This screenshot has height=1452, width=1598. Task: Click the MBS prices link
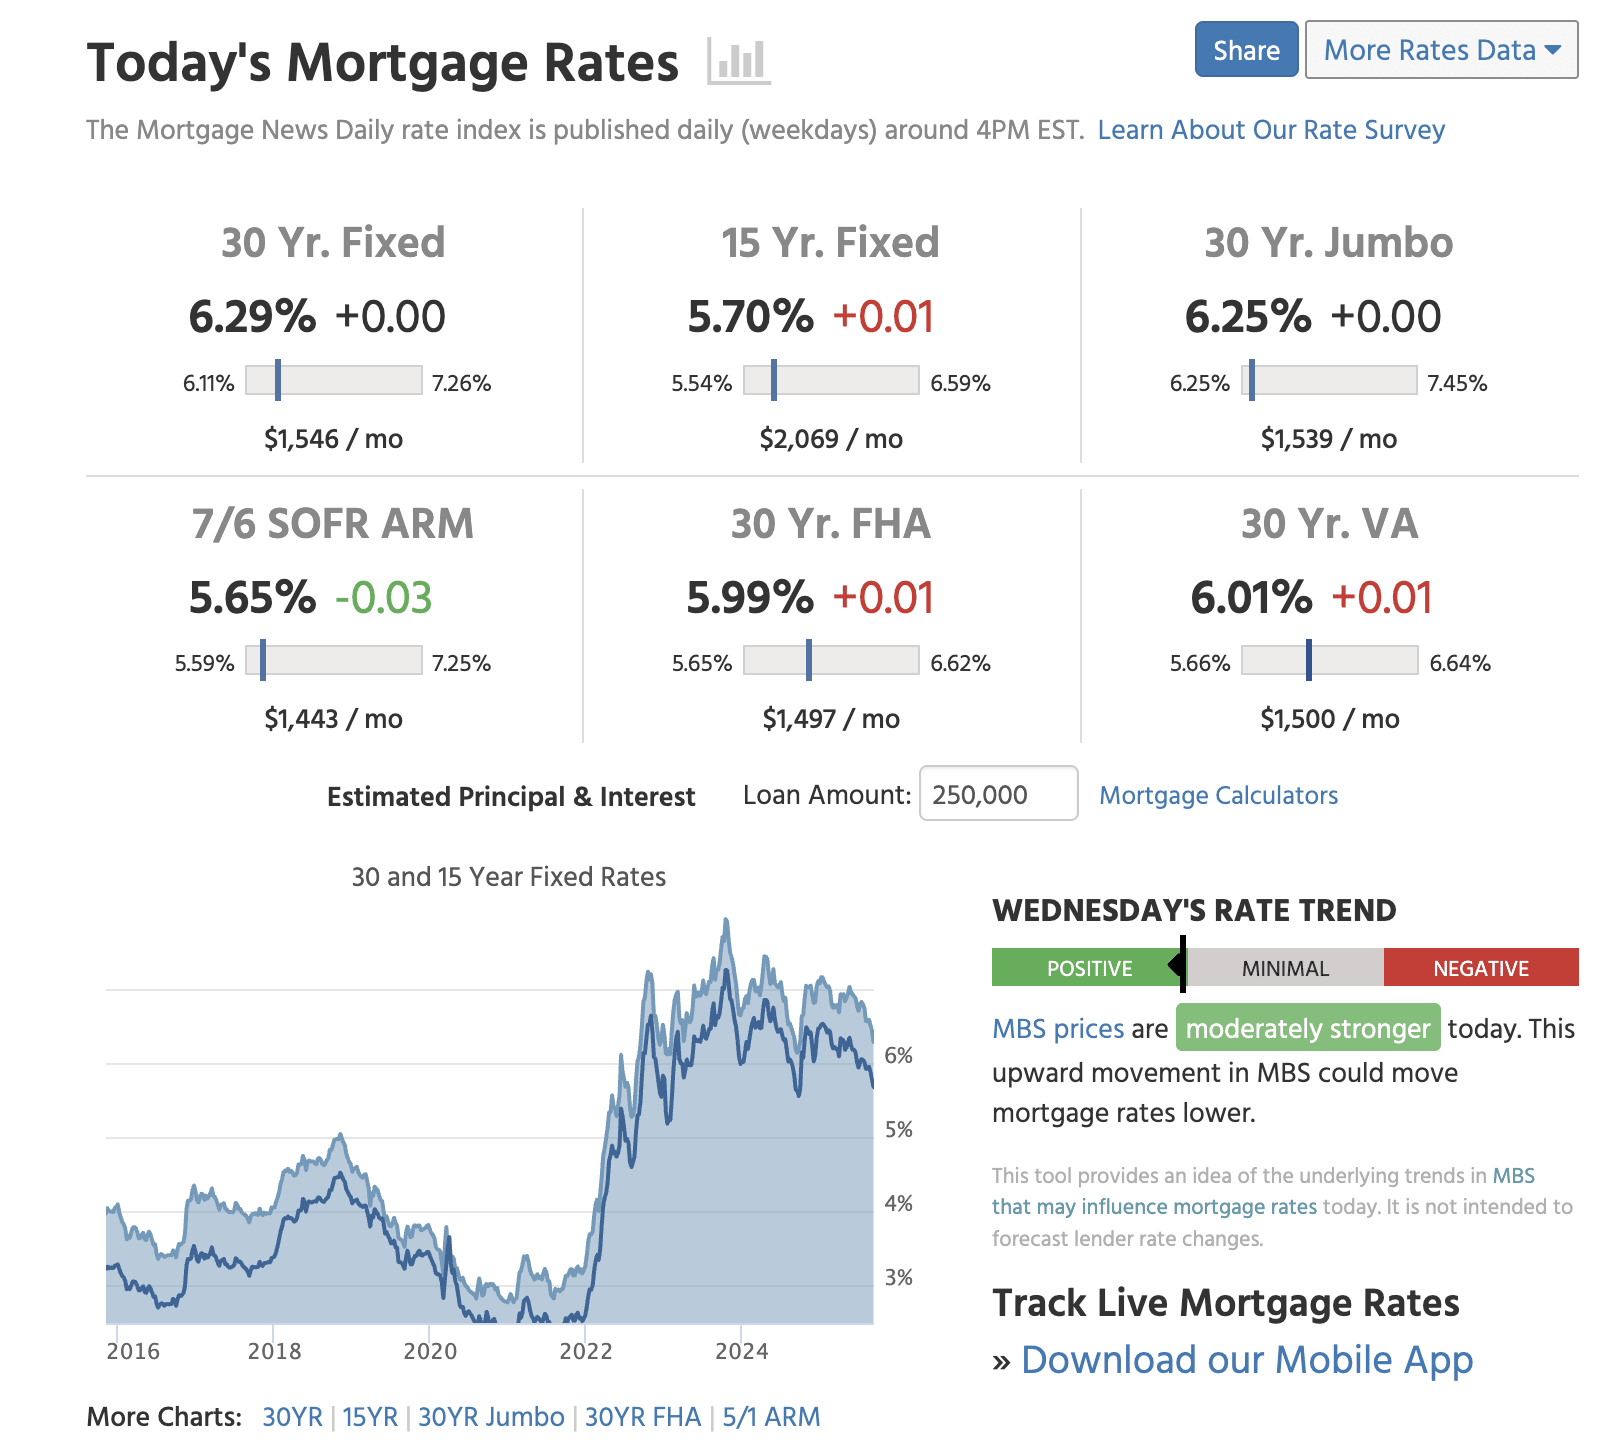coord(1057,1028)
